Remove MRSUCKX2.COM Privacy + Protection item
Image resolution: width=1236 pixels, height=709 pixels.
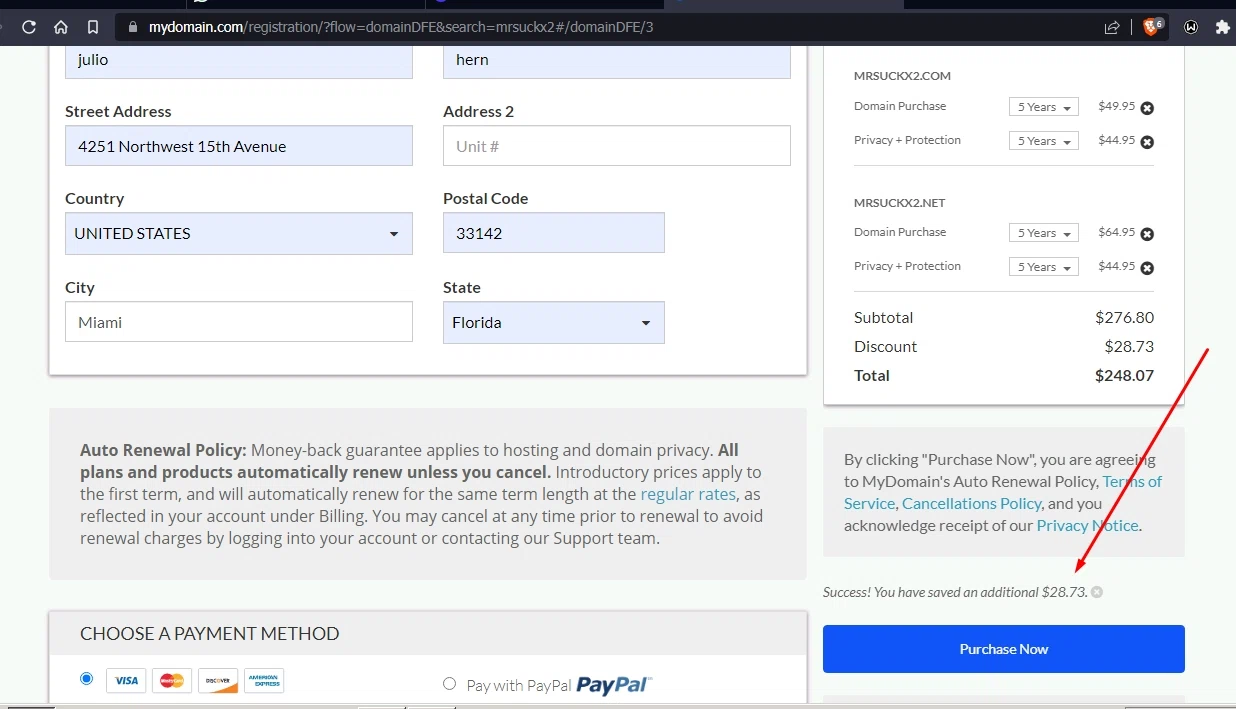pyautogui.click(x=1147, y=142)
